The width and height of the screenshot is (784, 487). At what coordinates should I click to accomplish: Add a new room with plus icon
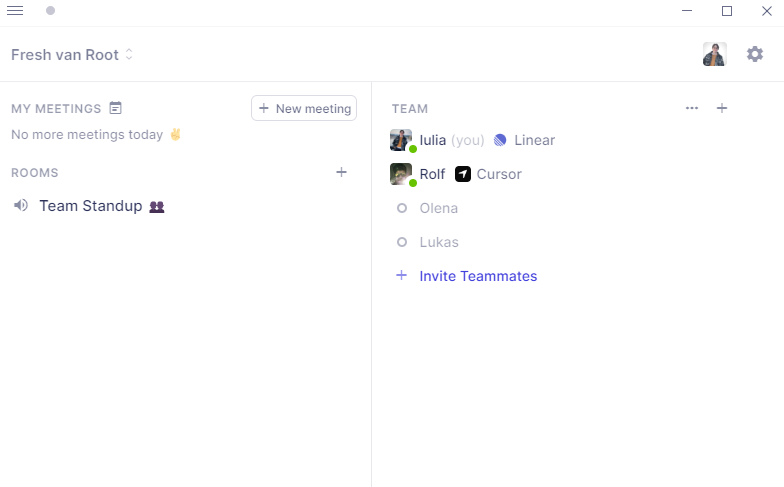[x=341, y=172]
